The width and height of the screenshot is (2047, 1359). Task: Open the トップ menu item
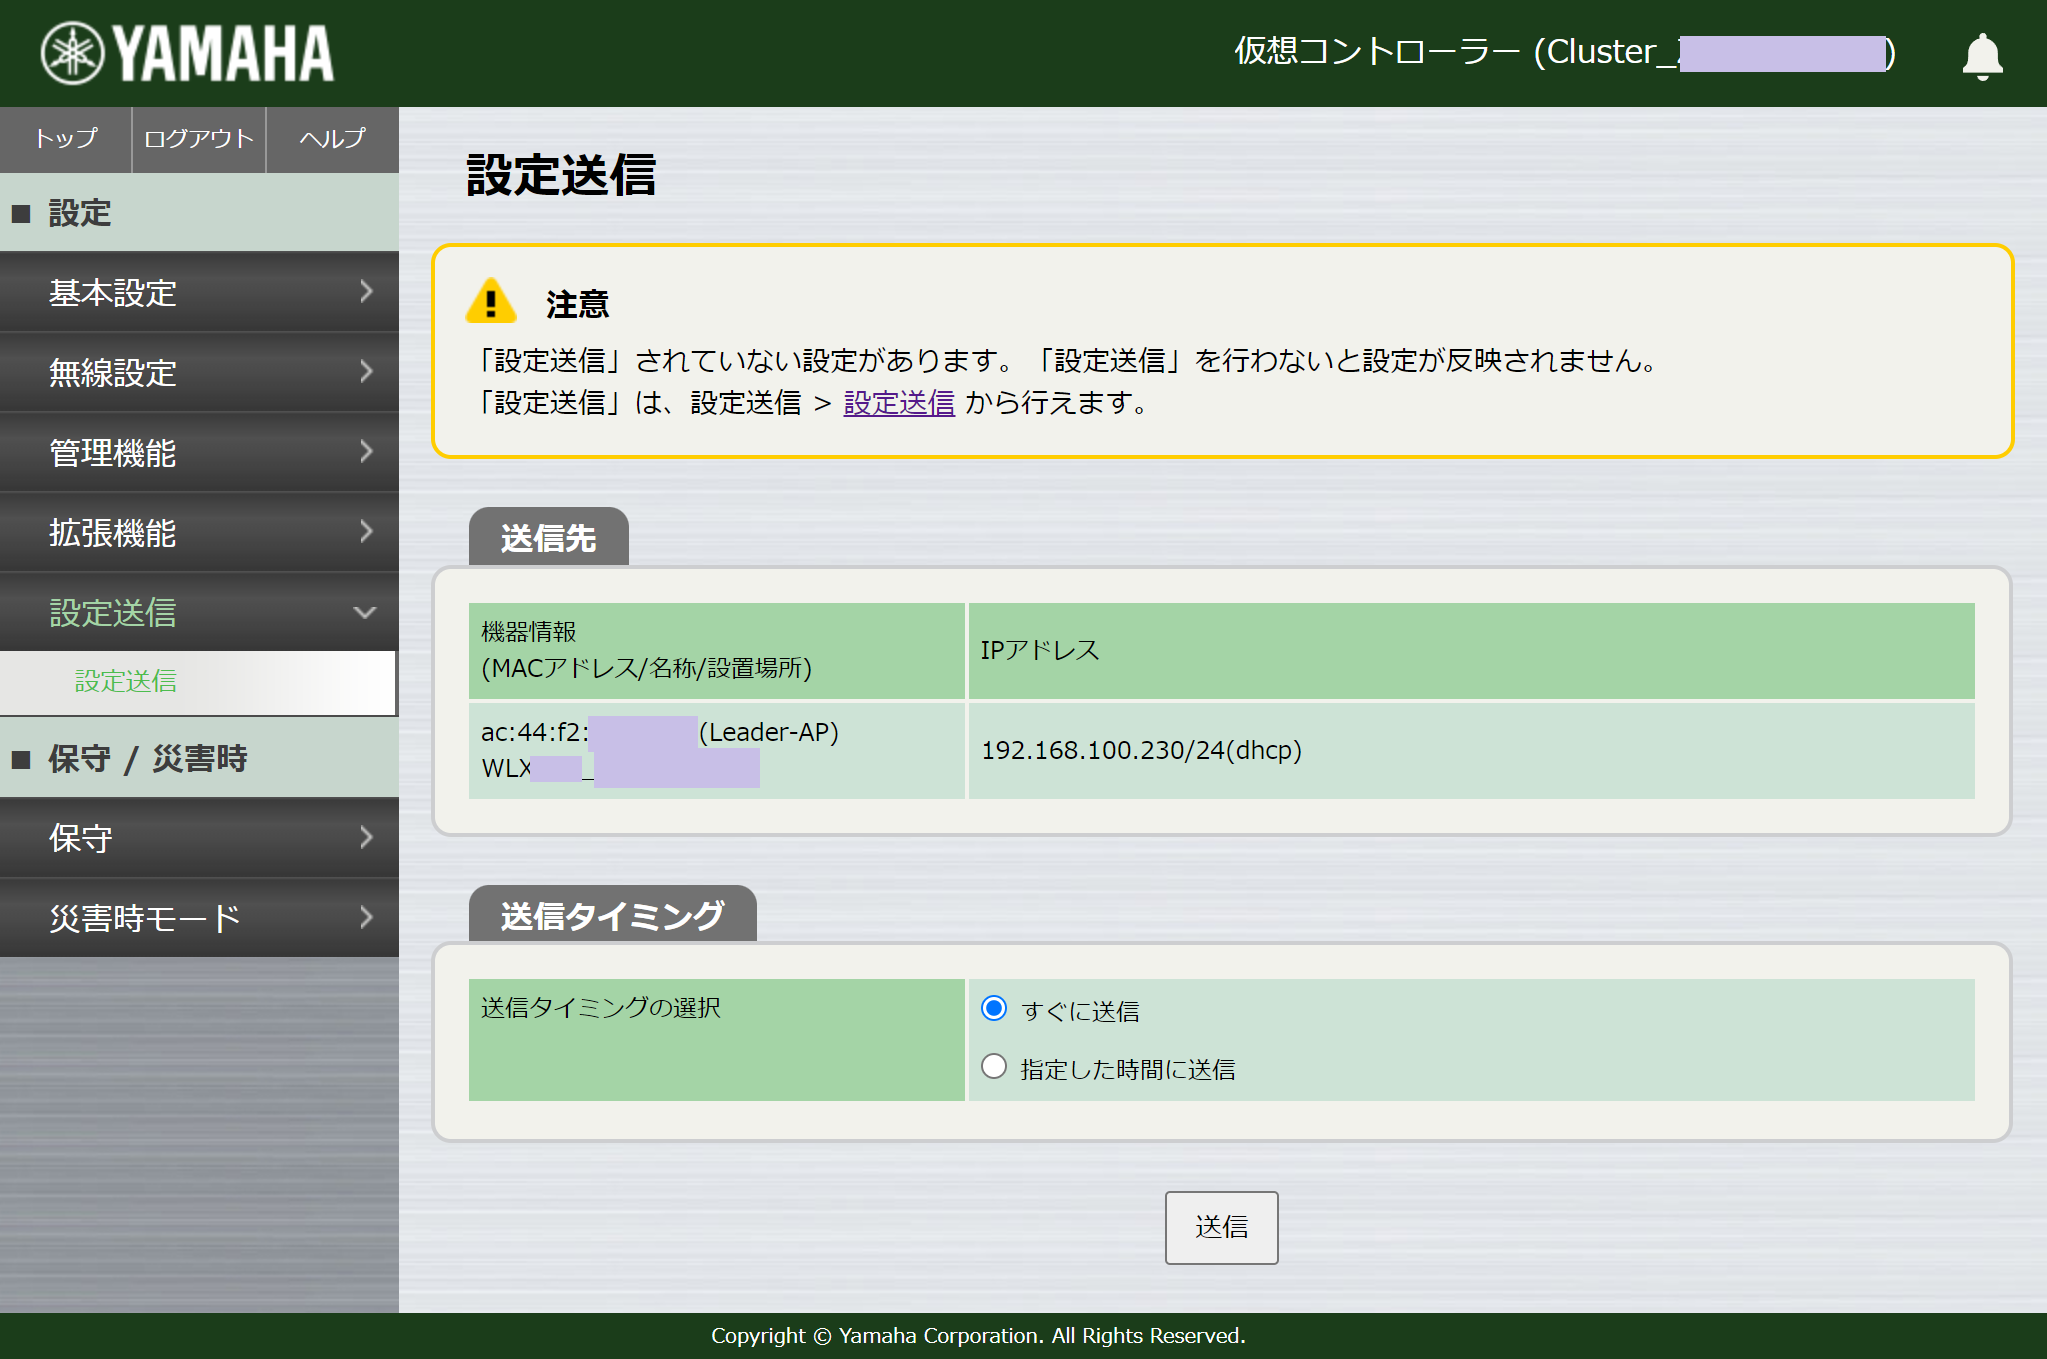click(x=64, y=140)
